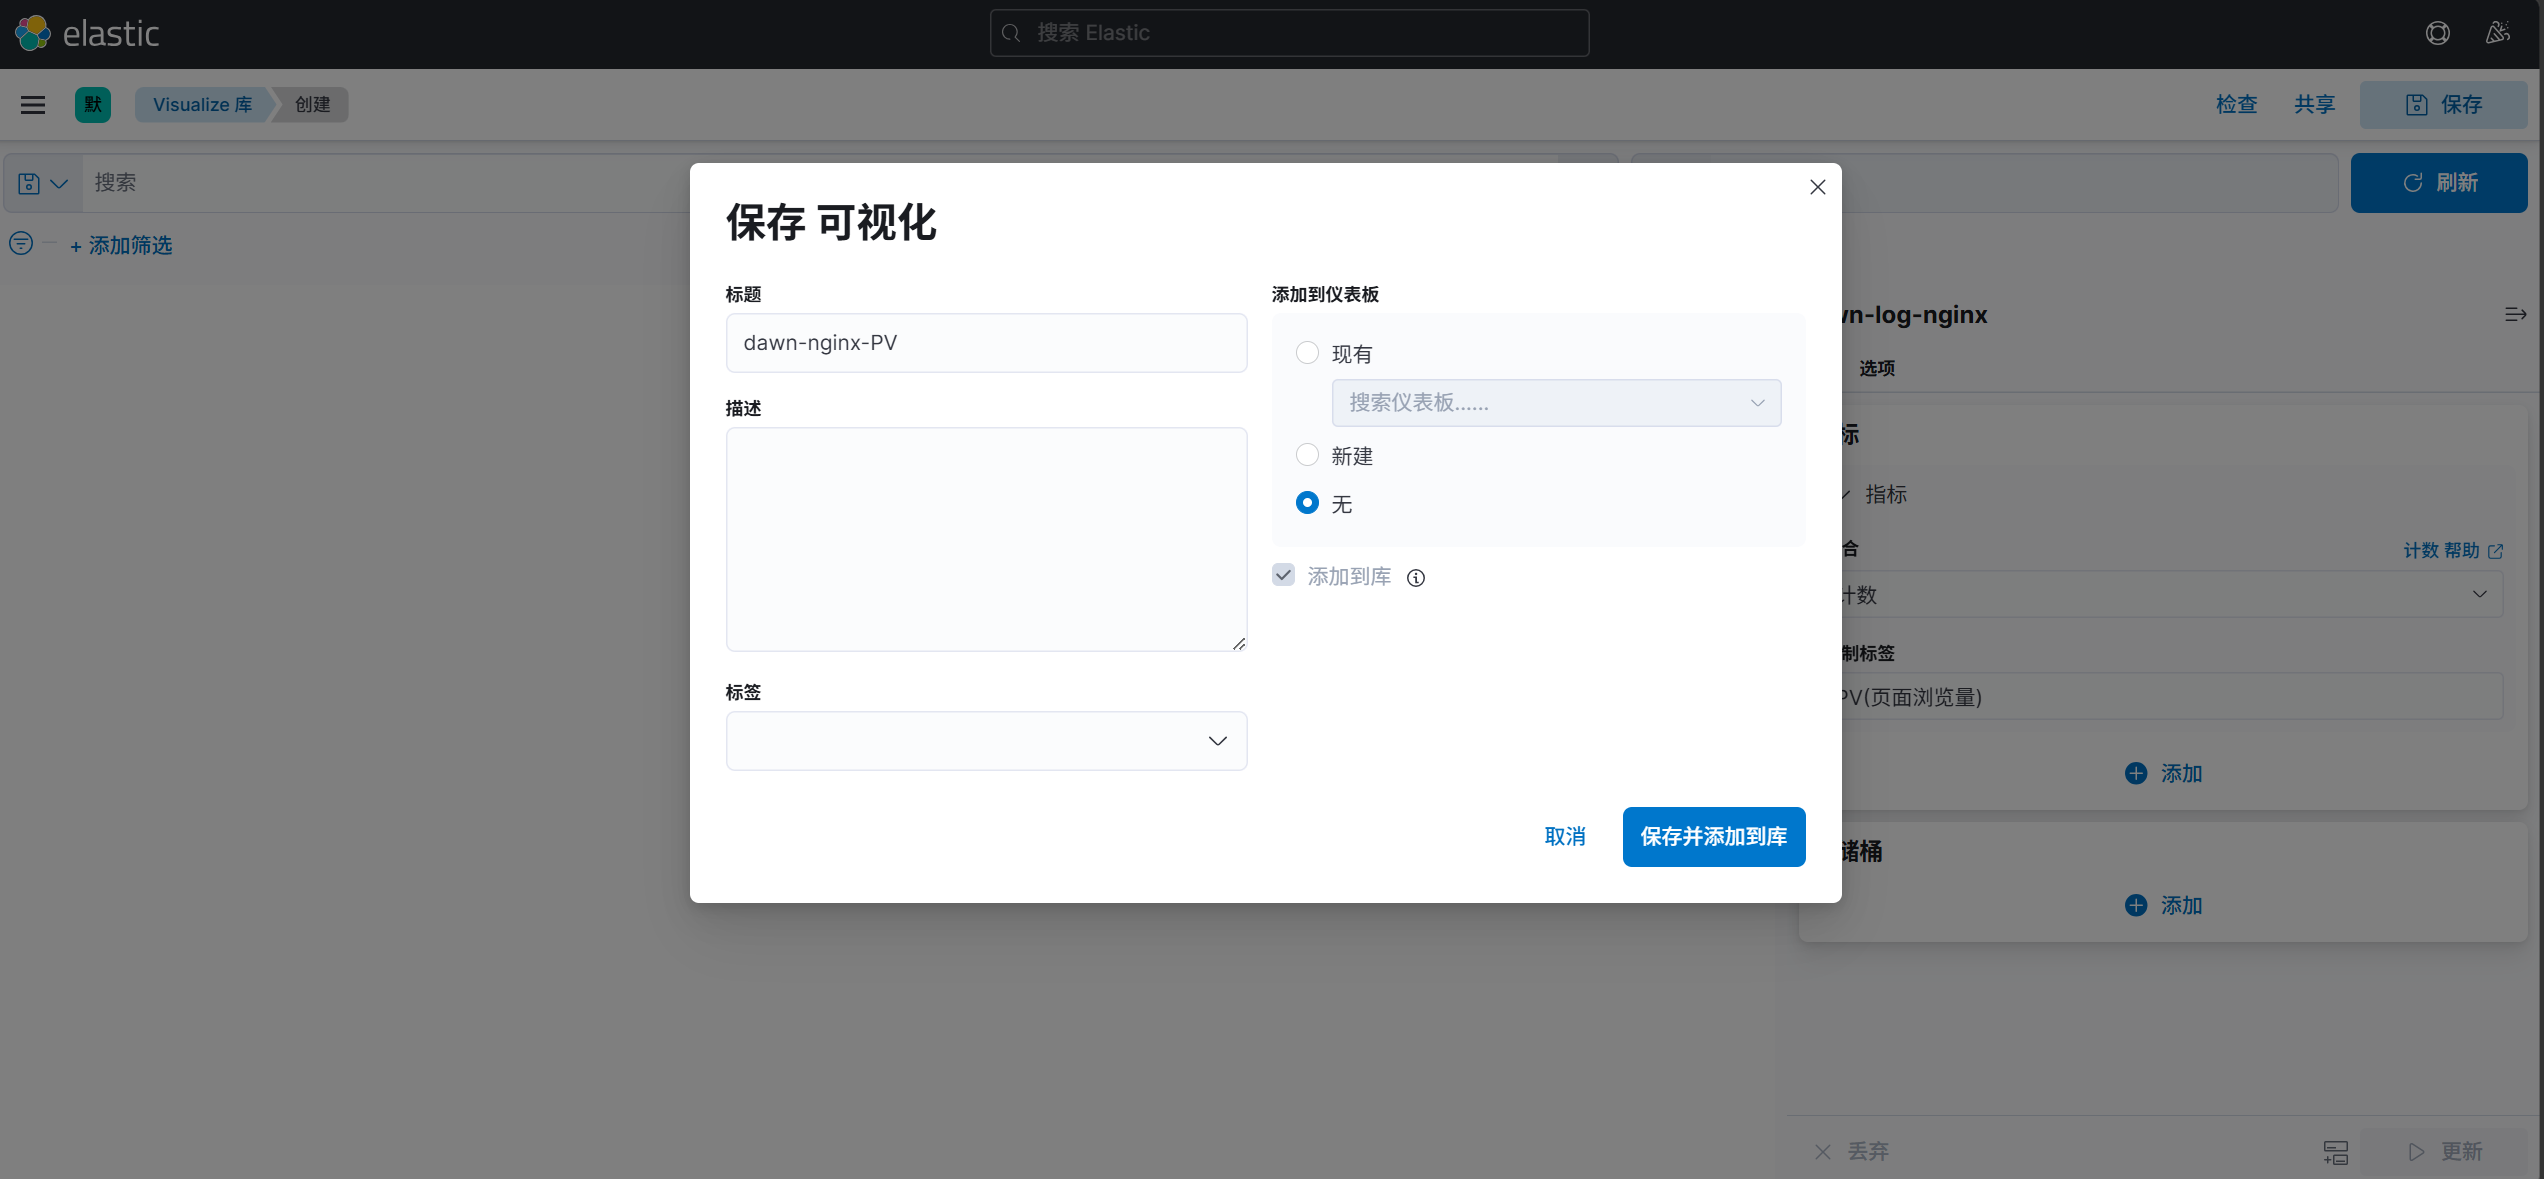Click the plus 添加 under 存储桶 section

[2163, 905]
